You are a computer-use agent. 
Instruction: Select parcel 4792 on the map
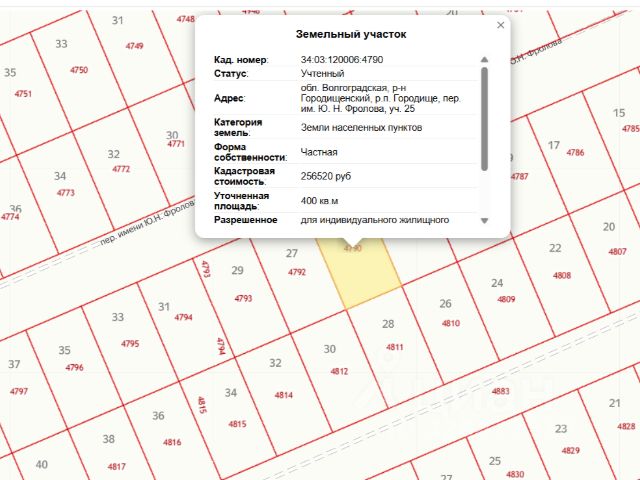(297, 272)
